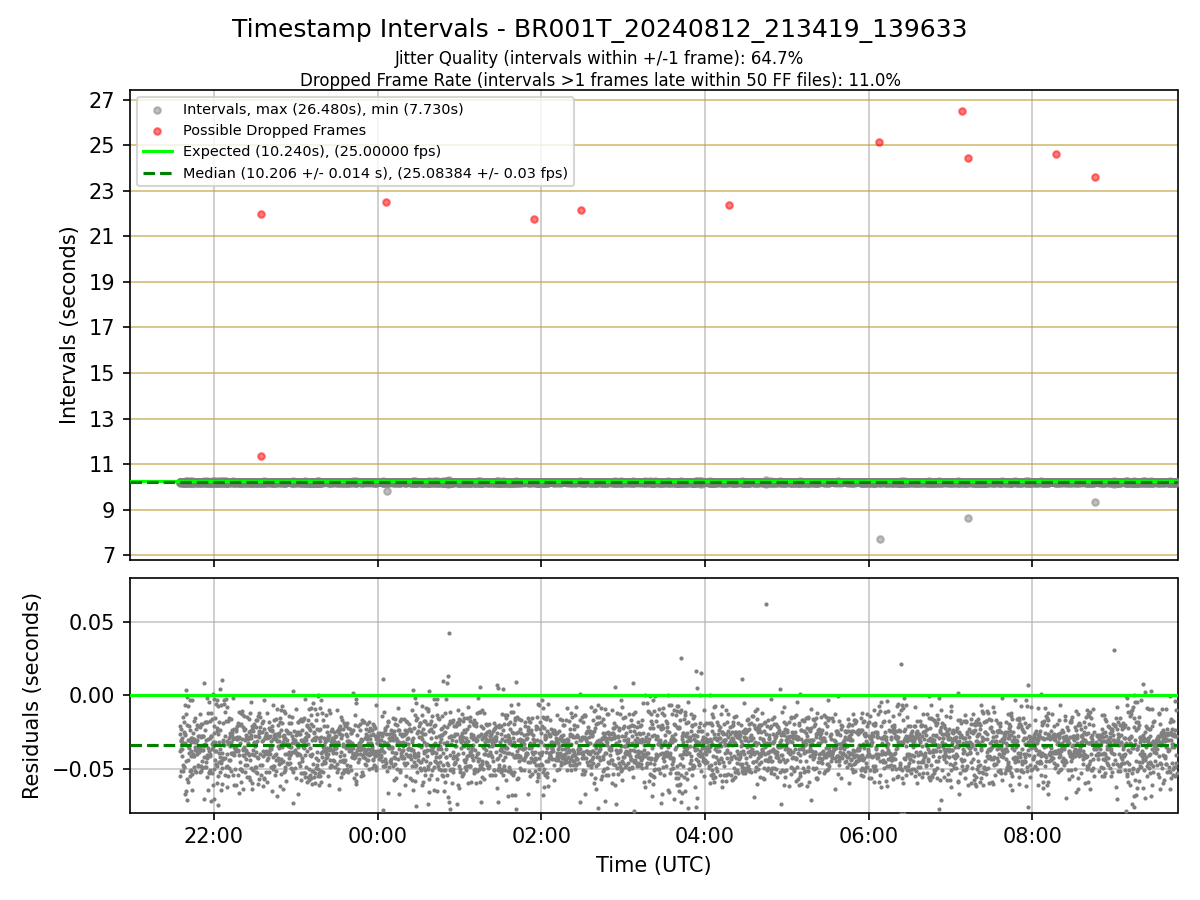Click the red point near 23.6 seconds before 09:00

[x=1095, y=177]
